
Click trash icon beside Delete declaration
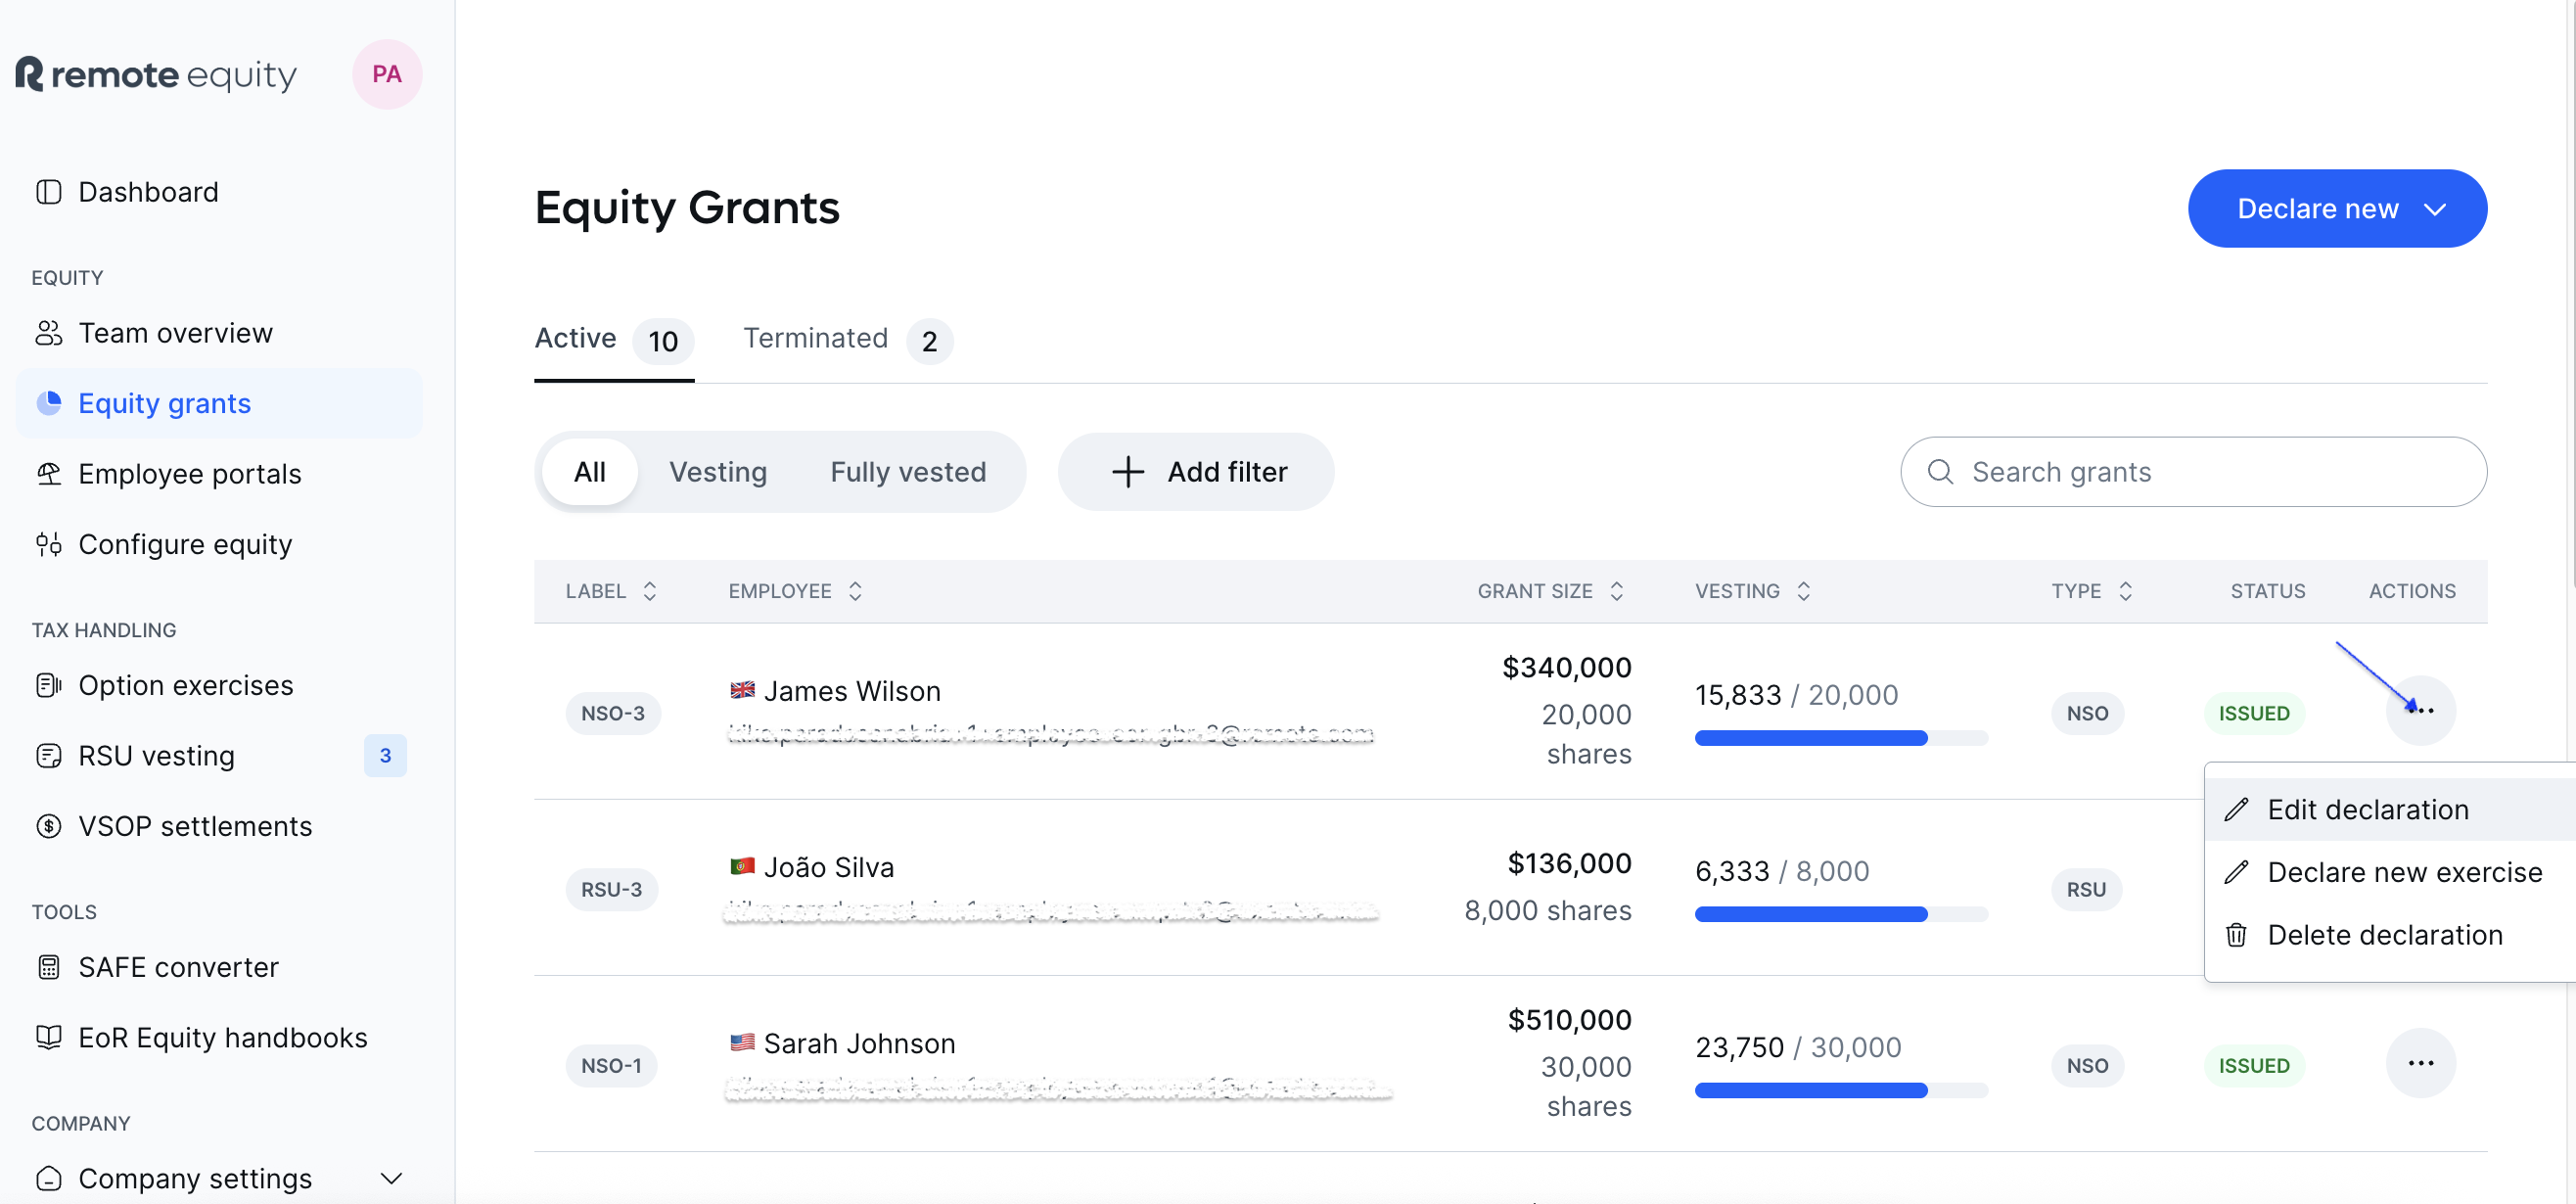[2236, 935]
